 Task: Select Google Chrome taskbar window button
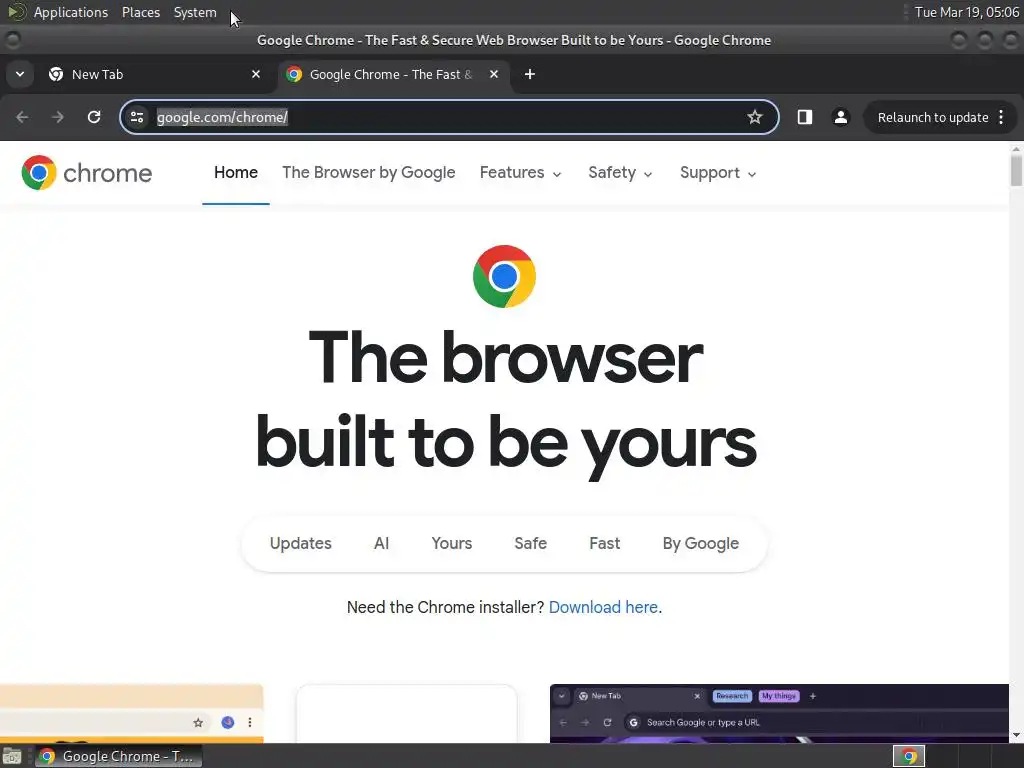click(118, 756)
